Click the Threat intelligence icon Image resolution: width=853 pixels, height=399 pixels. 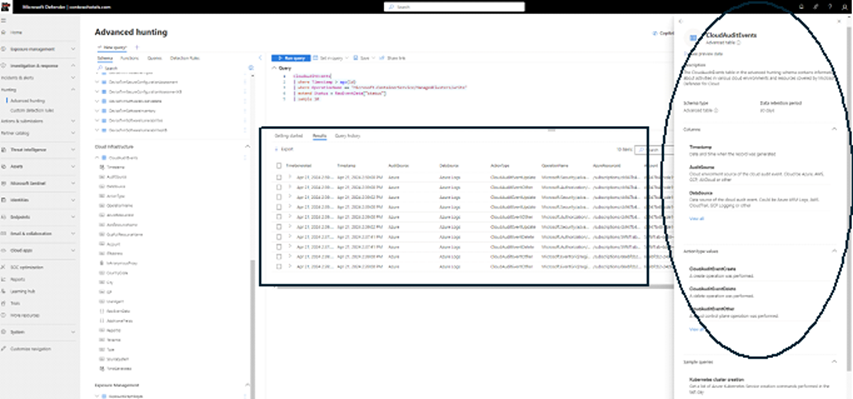click(x=4, y=150)
